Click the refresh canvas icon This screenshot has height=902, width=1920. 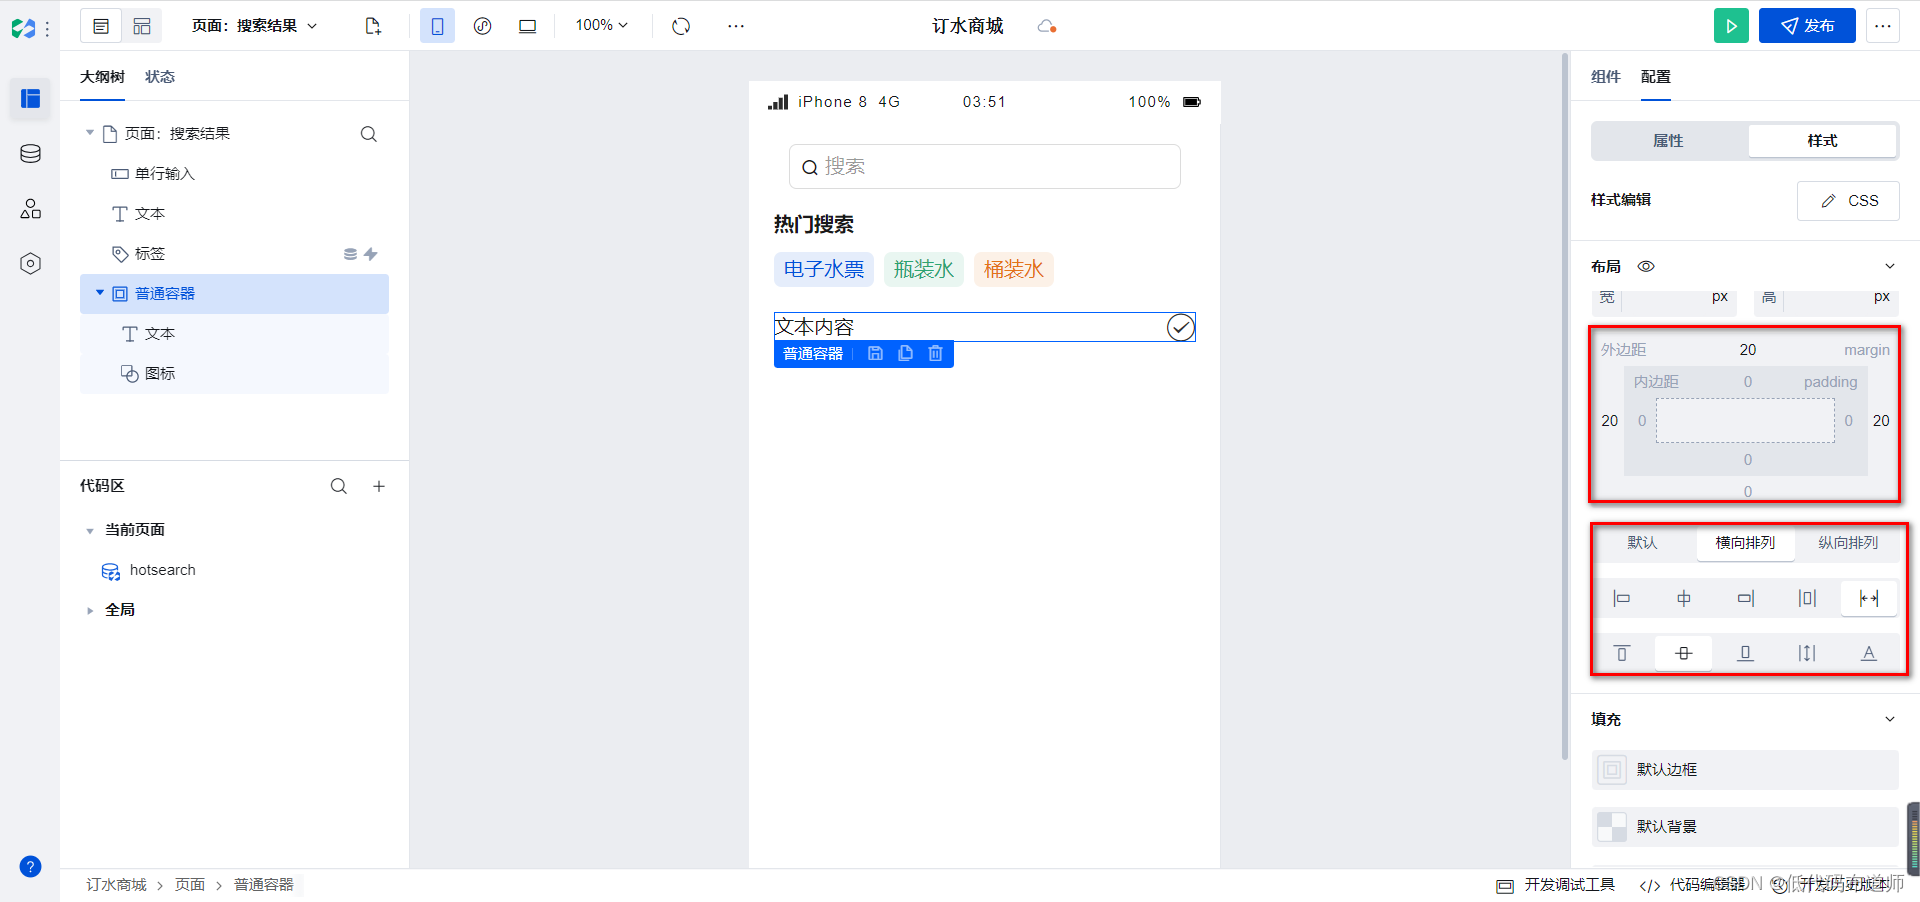tap(681, 26)
